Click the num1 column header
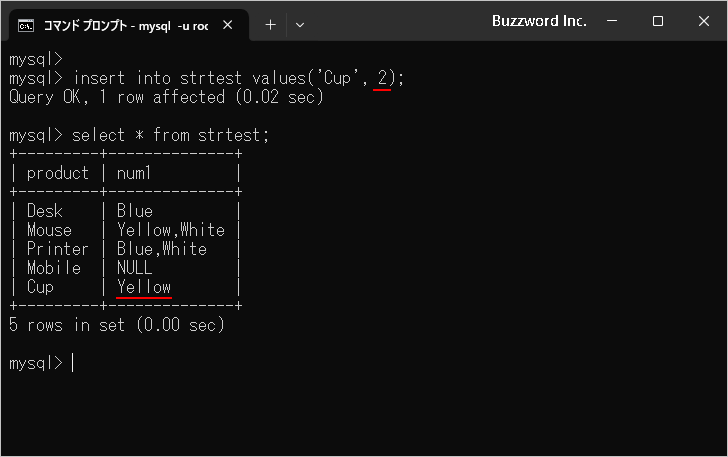The width and height of the screenshot is (728, 457). tap(134, 173)
